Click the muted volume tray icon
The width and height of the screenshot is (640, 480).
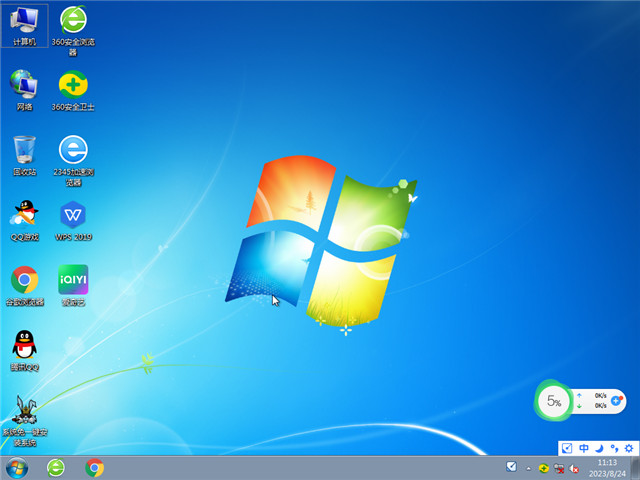click(574, 469)
